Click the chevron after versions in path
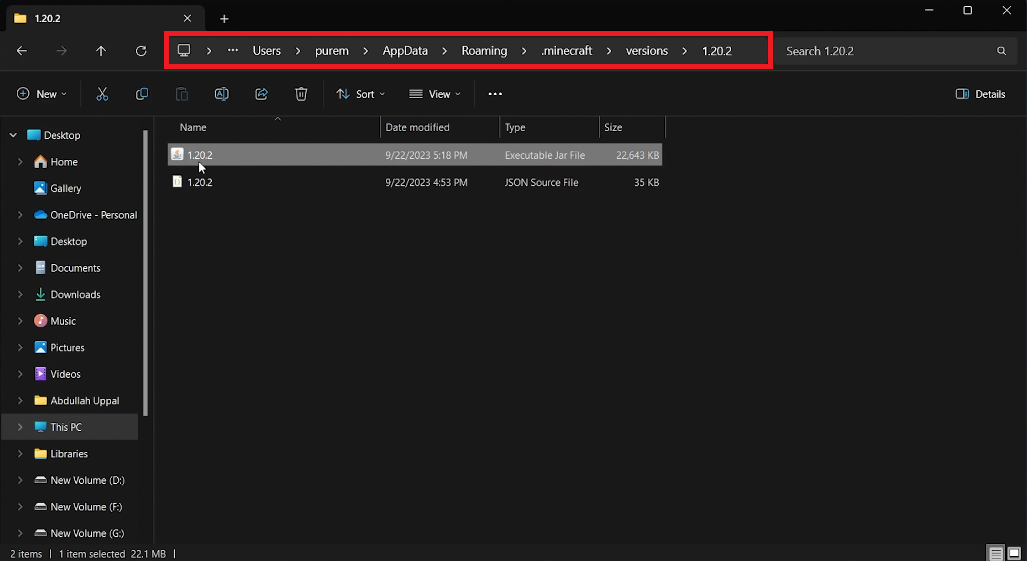 point(685,51)
